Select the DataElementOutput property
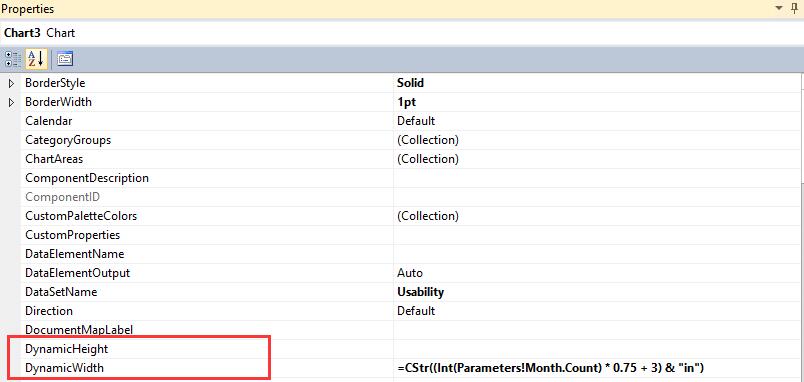 pos(77,273)
